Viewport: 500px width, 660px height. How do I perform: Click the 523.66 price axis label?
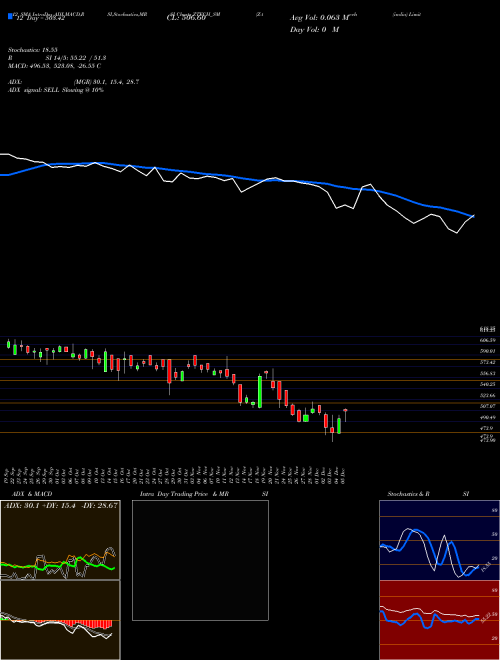point(488,396)
